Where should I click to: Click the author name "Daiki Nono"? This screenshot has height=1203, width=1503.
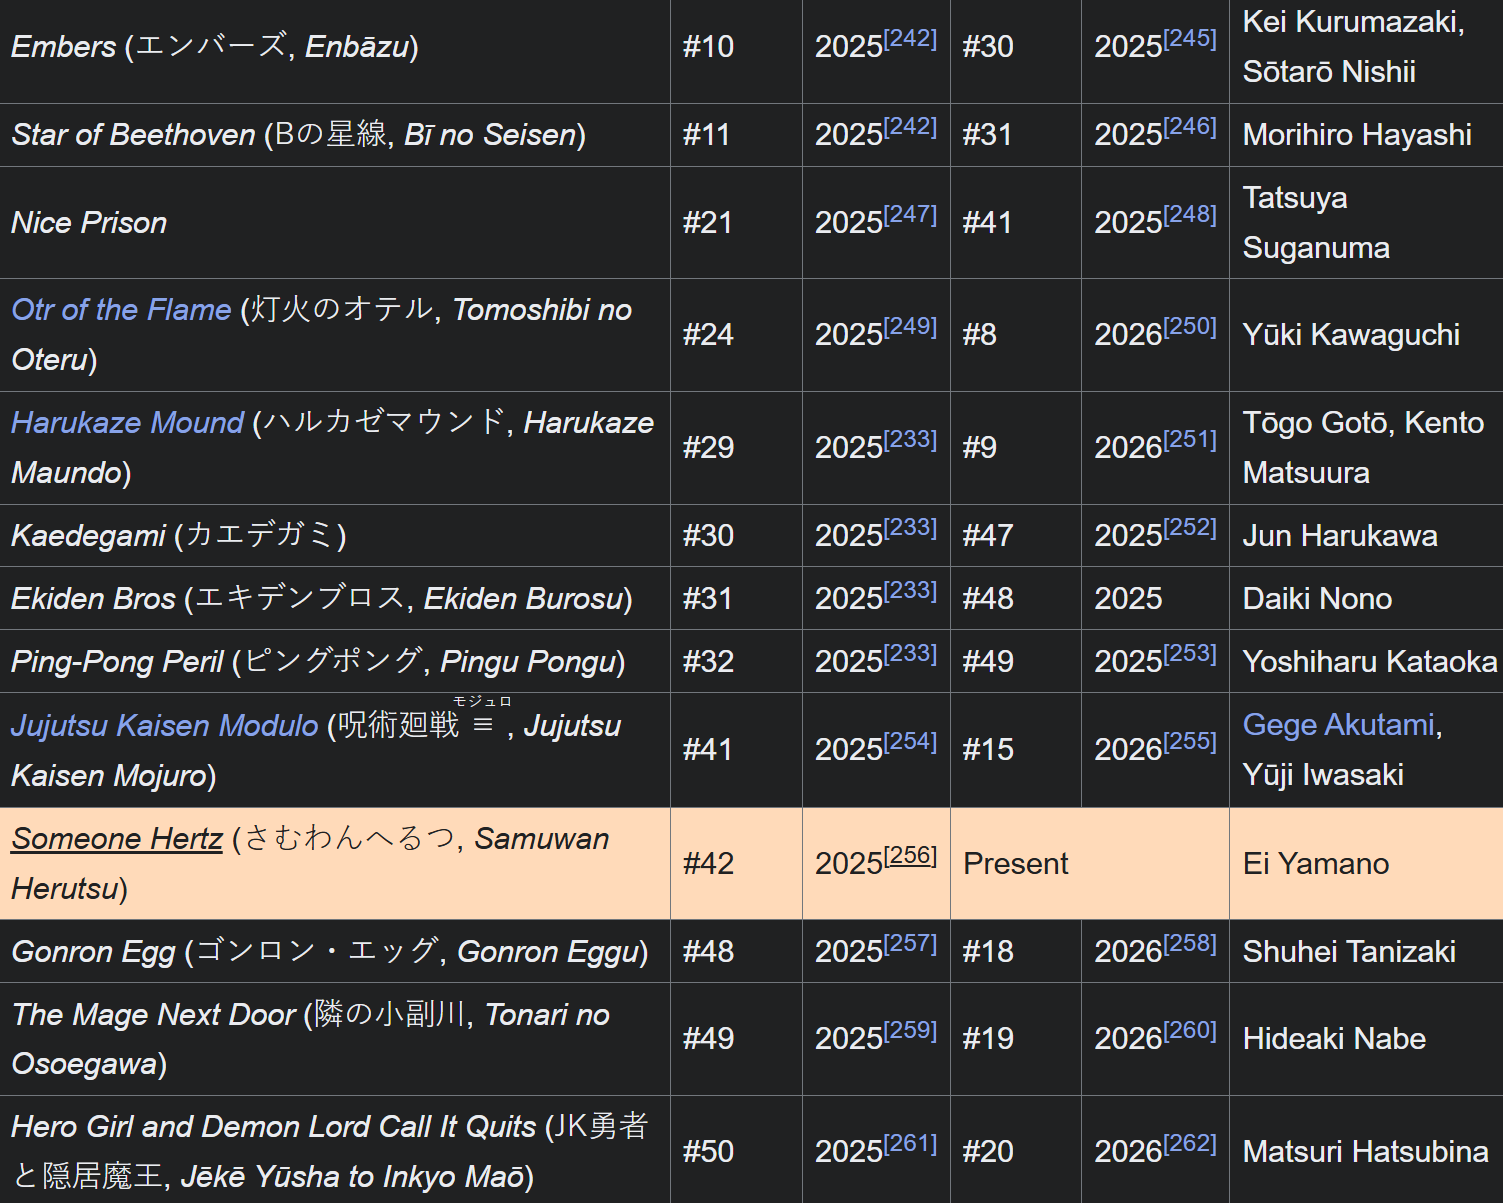click(x=1317, y=599)
